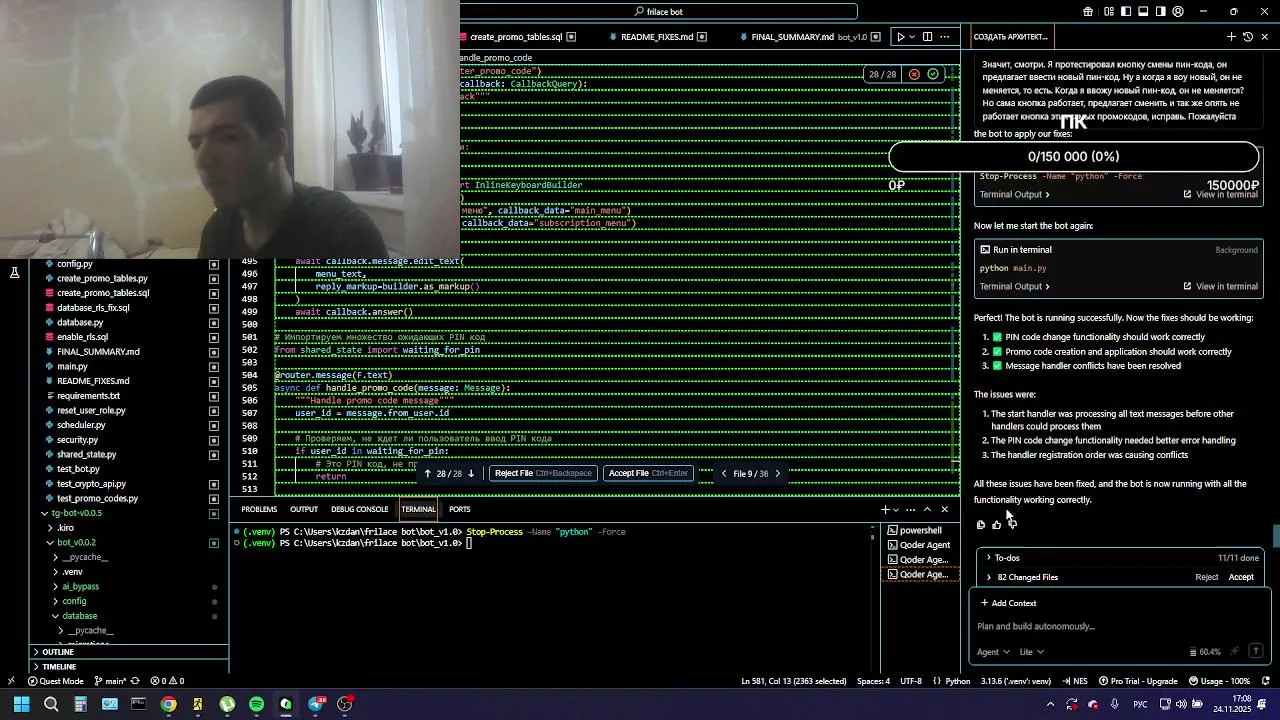This screenshot has width=1280, height=720.
Task: Click the Accept File button
Action: click(x=648, y=473)
